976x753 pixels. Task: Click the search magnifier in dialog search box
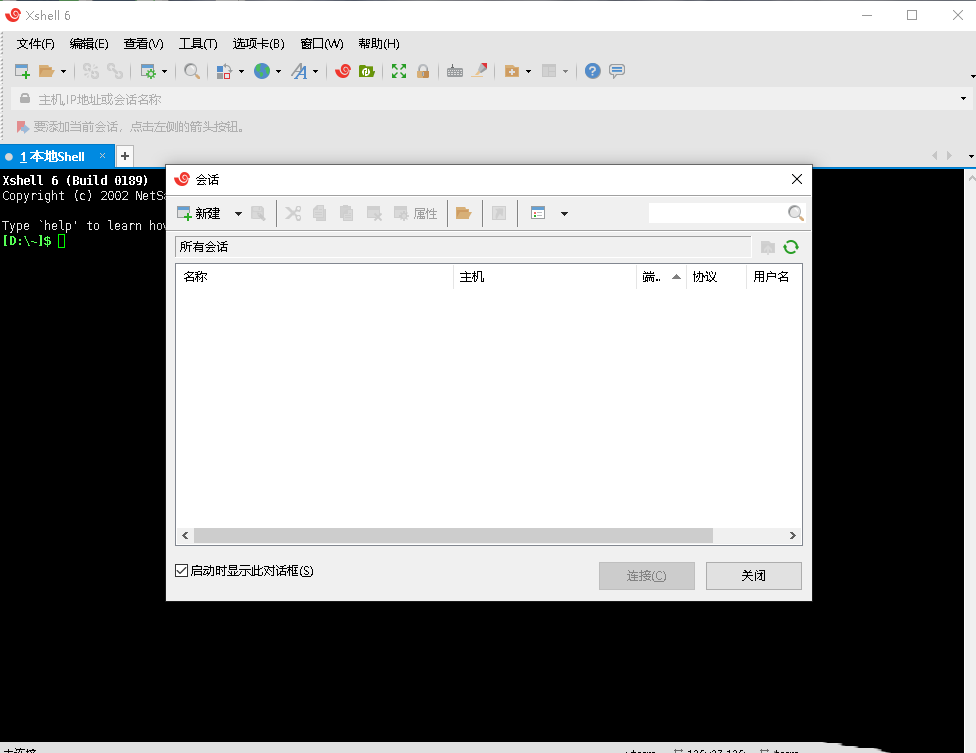click(795, 213)
